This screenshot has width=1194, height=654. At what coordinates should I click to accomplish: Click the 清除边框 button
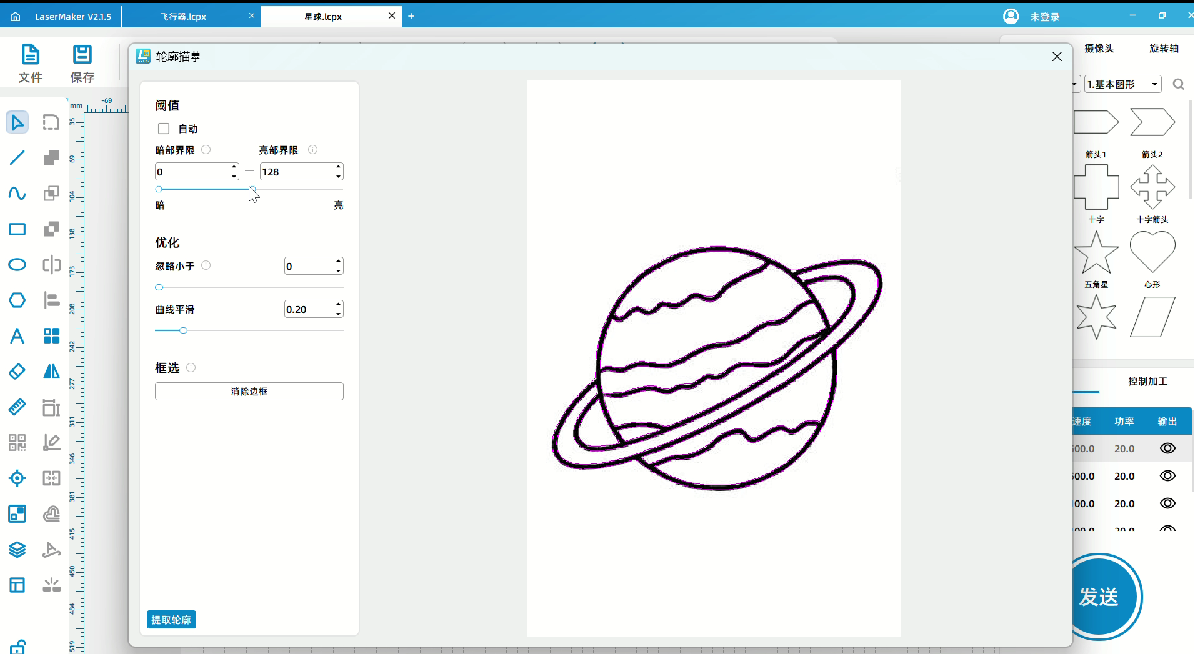(249, 391)
